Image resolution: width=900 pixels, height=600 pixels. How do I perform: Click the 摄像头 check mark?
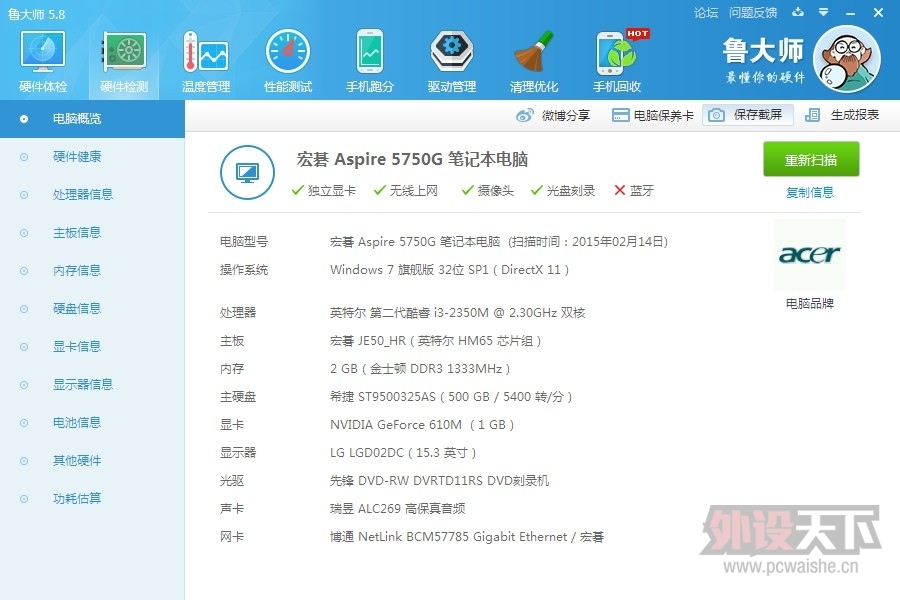[467, 190]
